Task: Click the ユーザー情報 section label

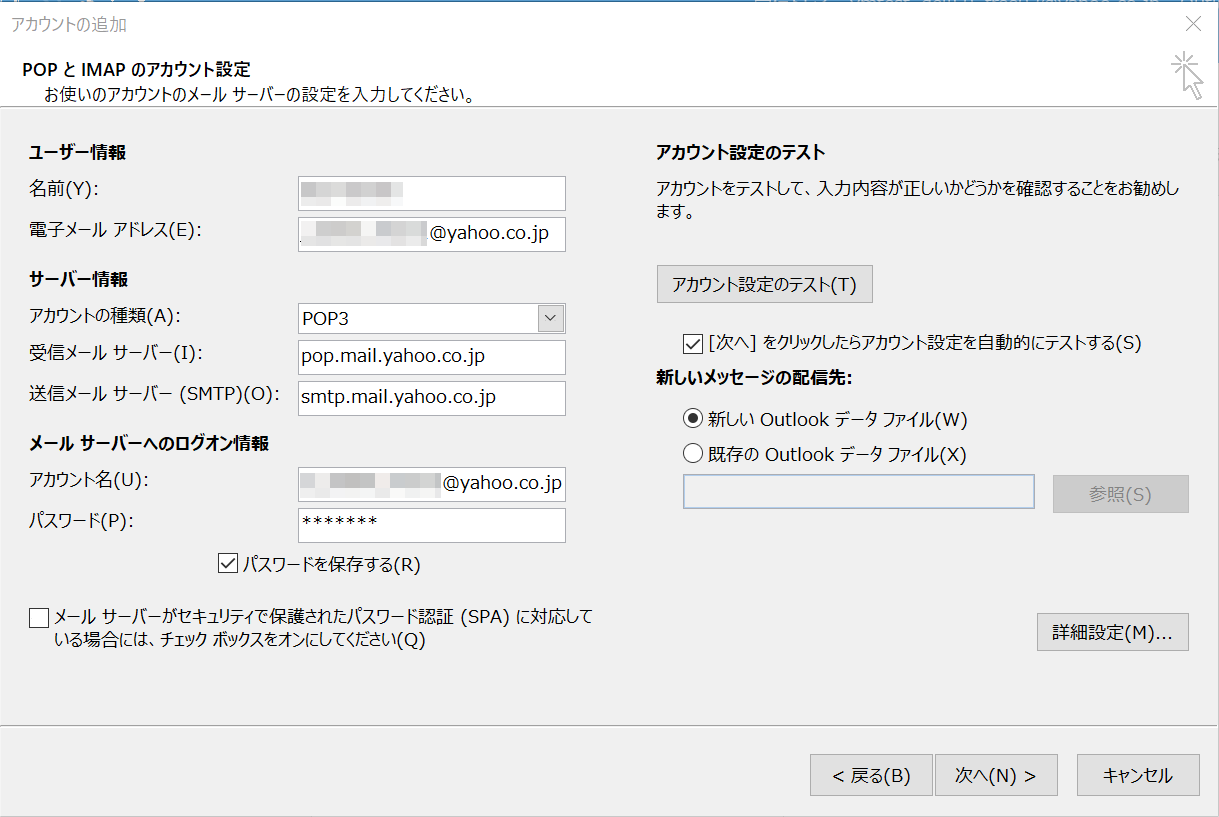Action: pyautogui.click(x=78, y=153)
